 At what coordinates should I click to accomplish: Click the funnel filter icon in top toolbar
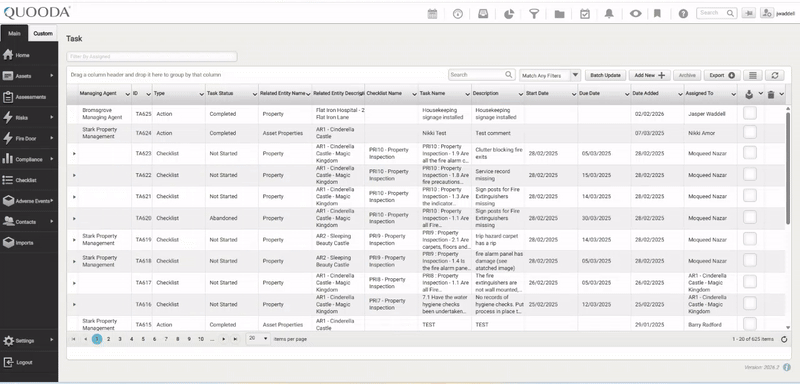(534, 14)
